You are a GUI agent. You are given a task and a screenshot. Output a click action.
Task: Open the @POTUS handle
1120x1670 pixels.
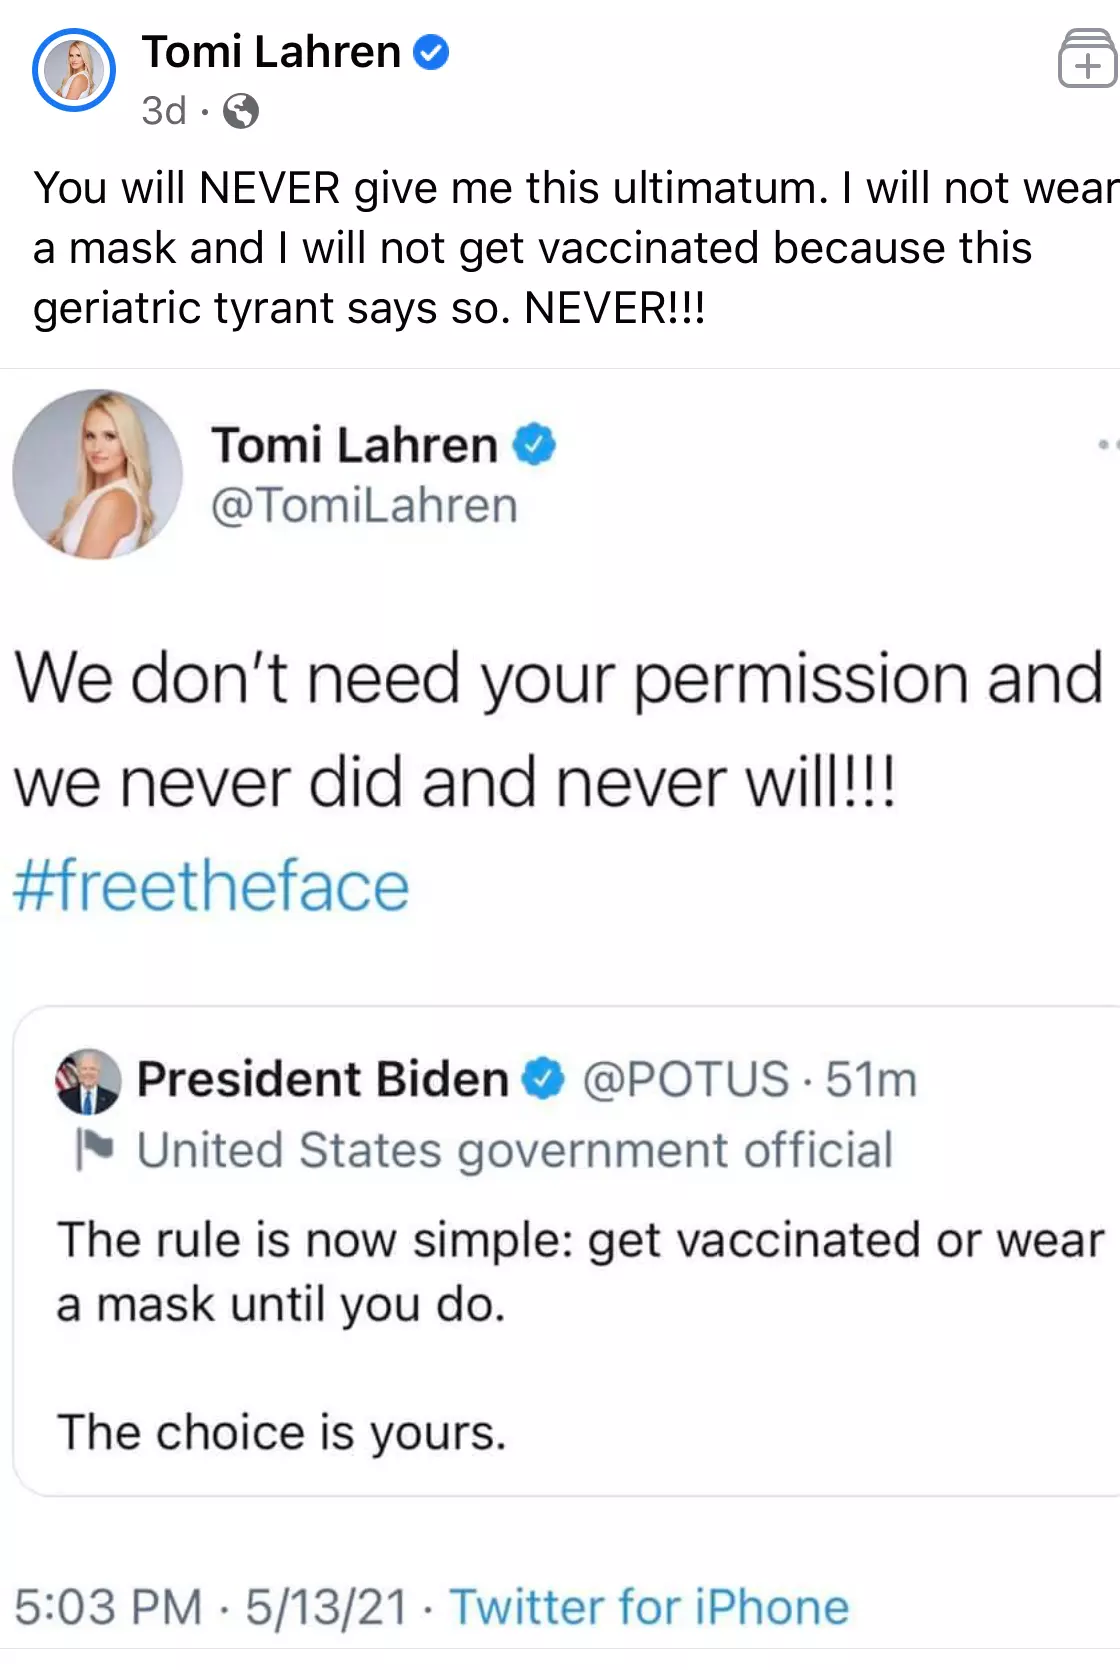tap(686, 1079)
